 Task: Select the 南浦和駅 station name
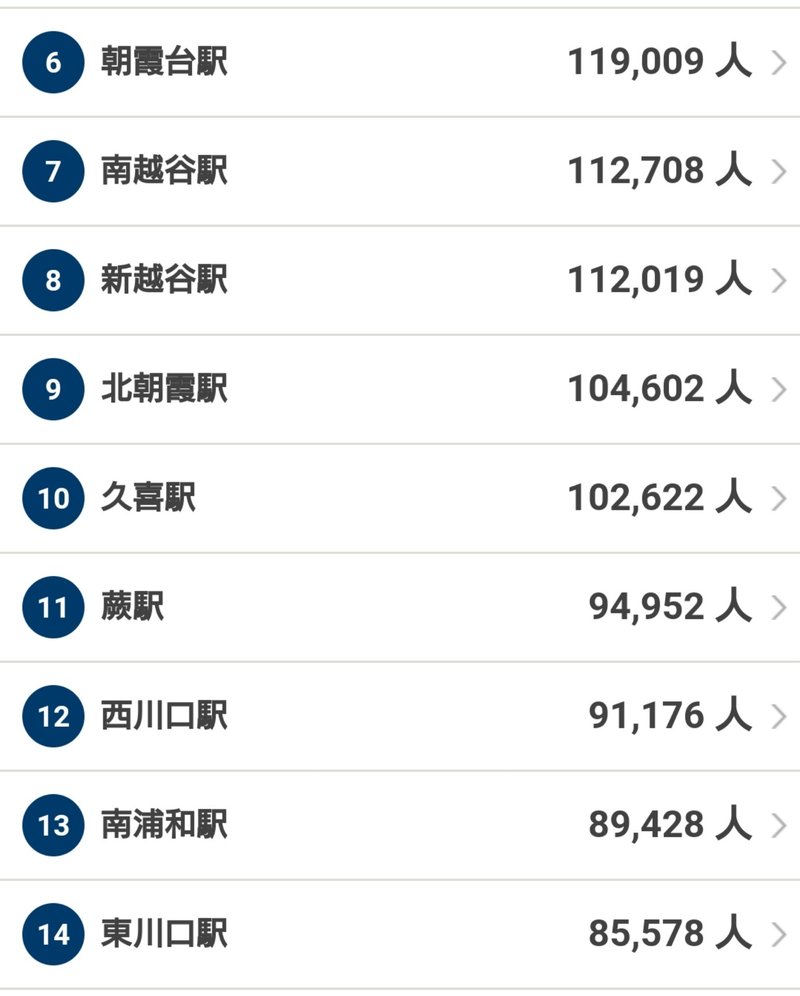click(164, 825)
